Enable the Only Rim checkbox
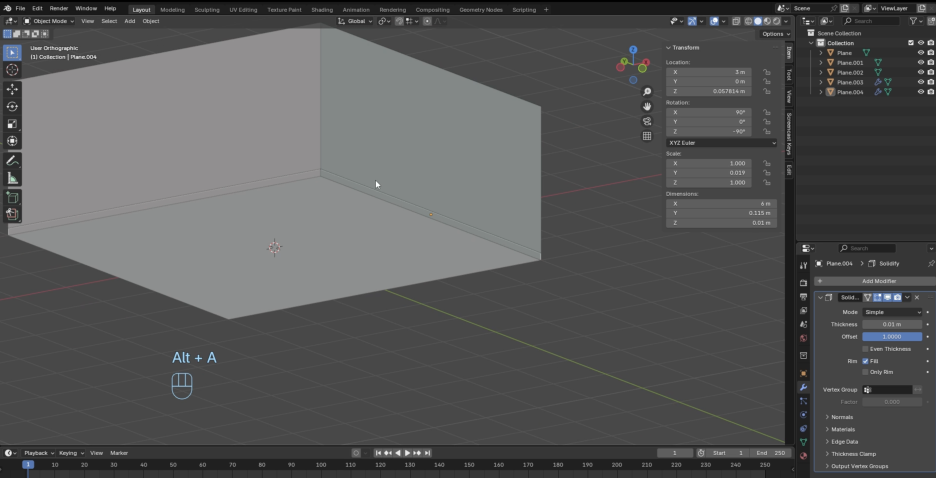936x478 pixels. click(x=865, y=372)
